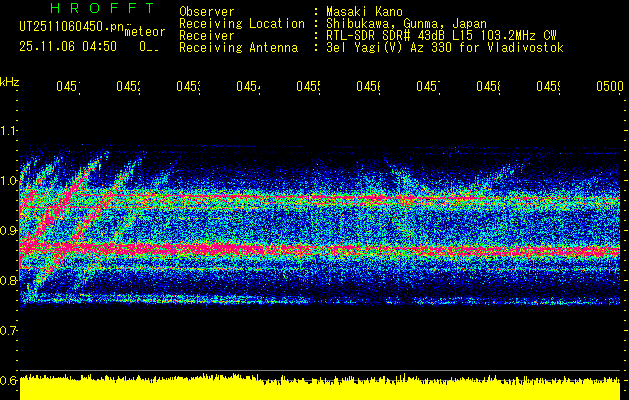629x400 pixels.
Task: Click the green HROFFT title
Action: (x=102, y=8)
